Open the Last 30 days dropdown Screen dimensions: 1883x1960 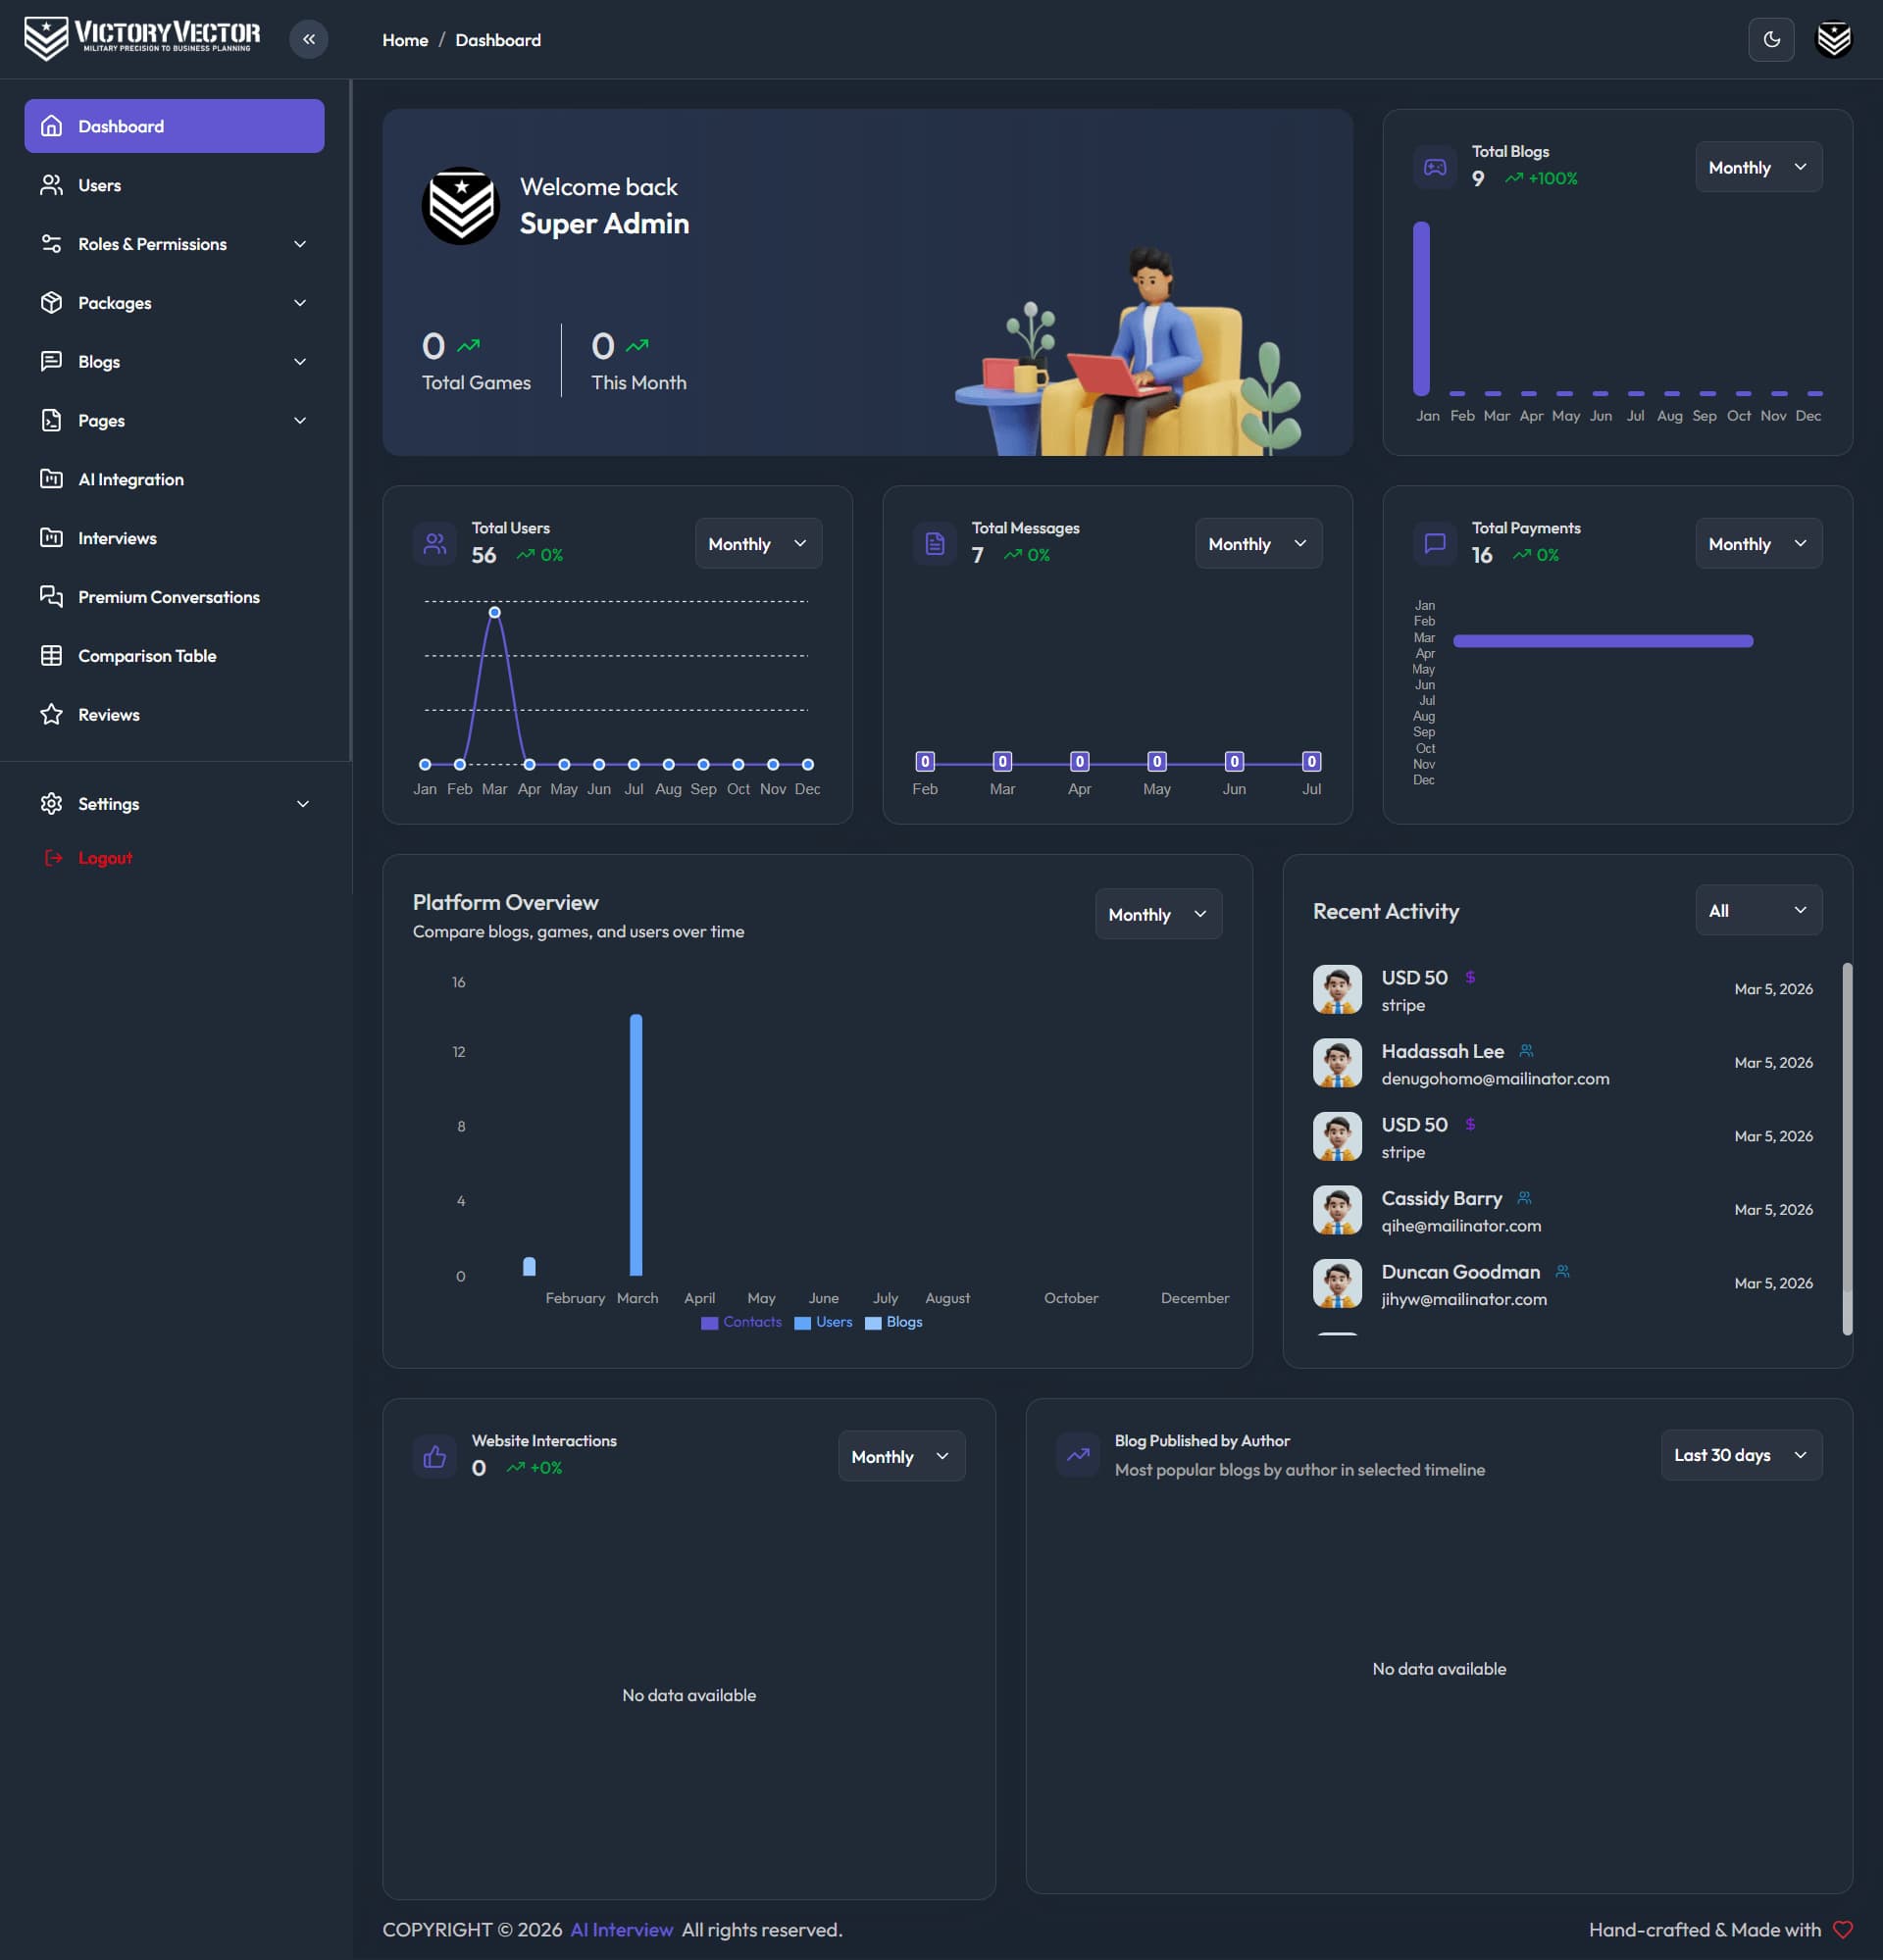(x=1741, y=1455)
